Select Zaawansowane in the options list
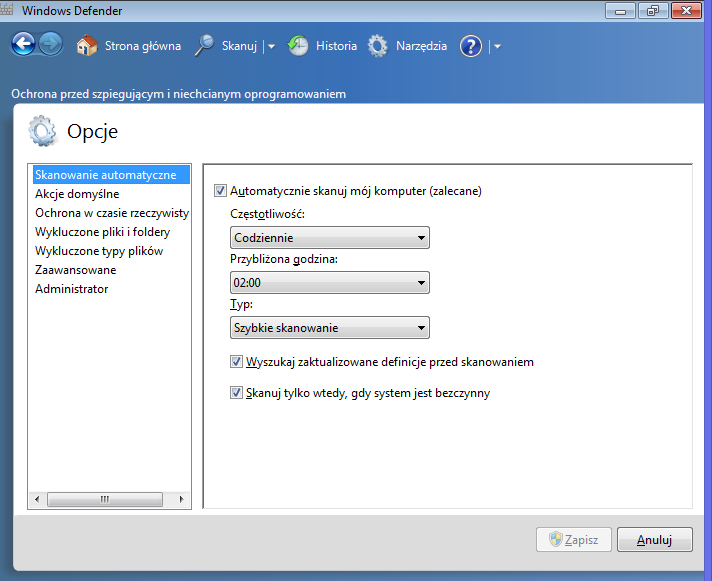This screenshot has height=581, width=712. 75,270
